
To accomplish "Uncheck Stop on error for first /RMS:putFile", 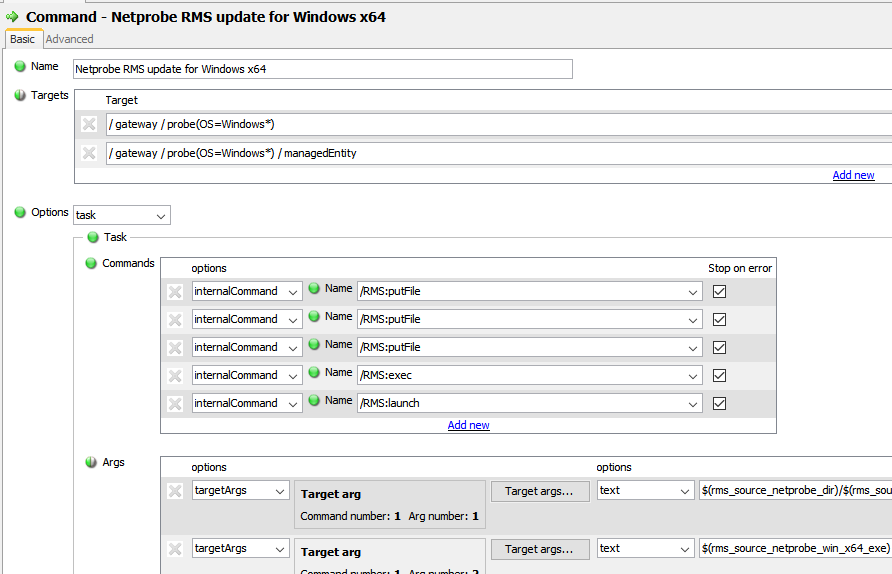I will pyautogui.click(x=720, y=292).
